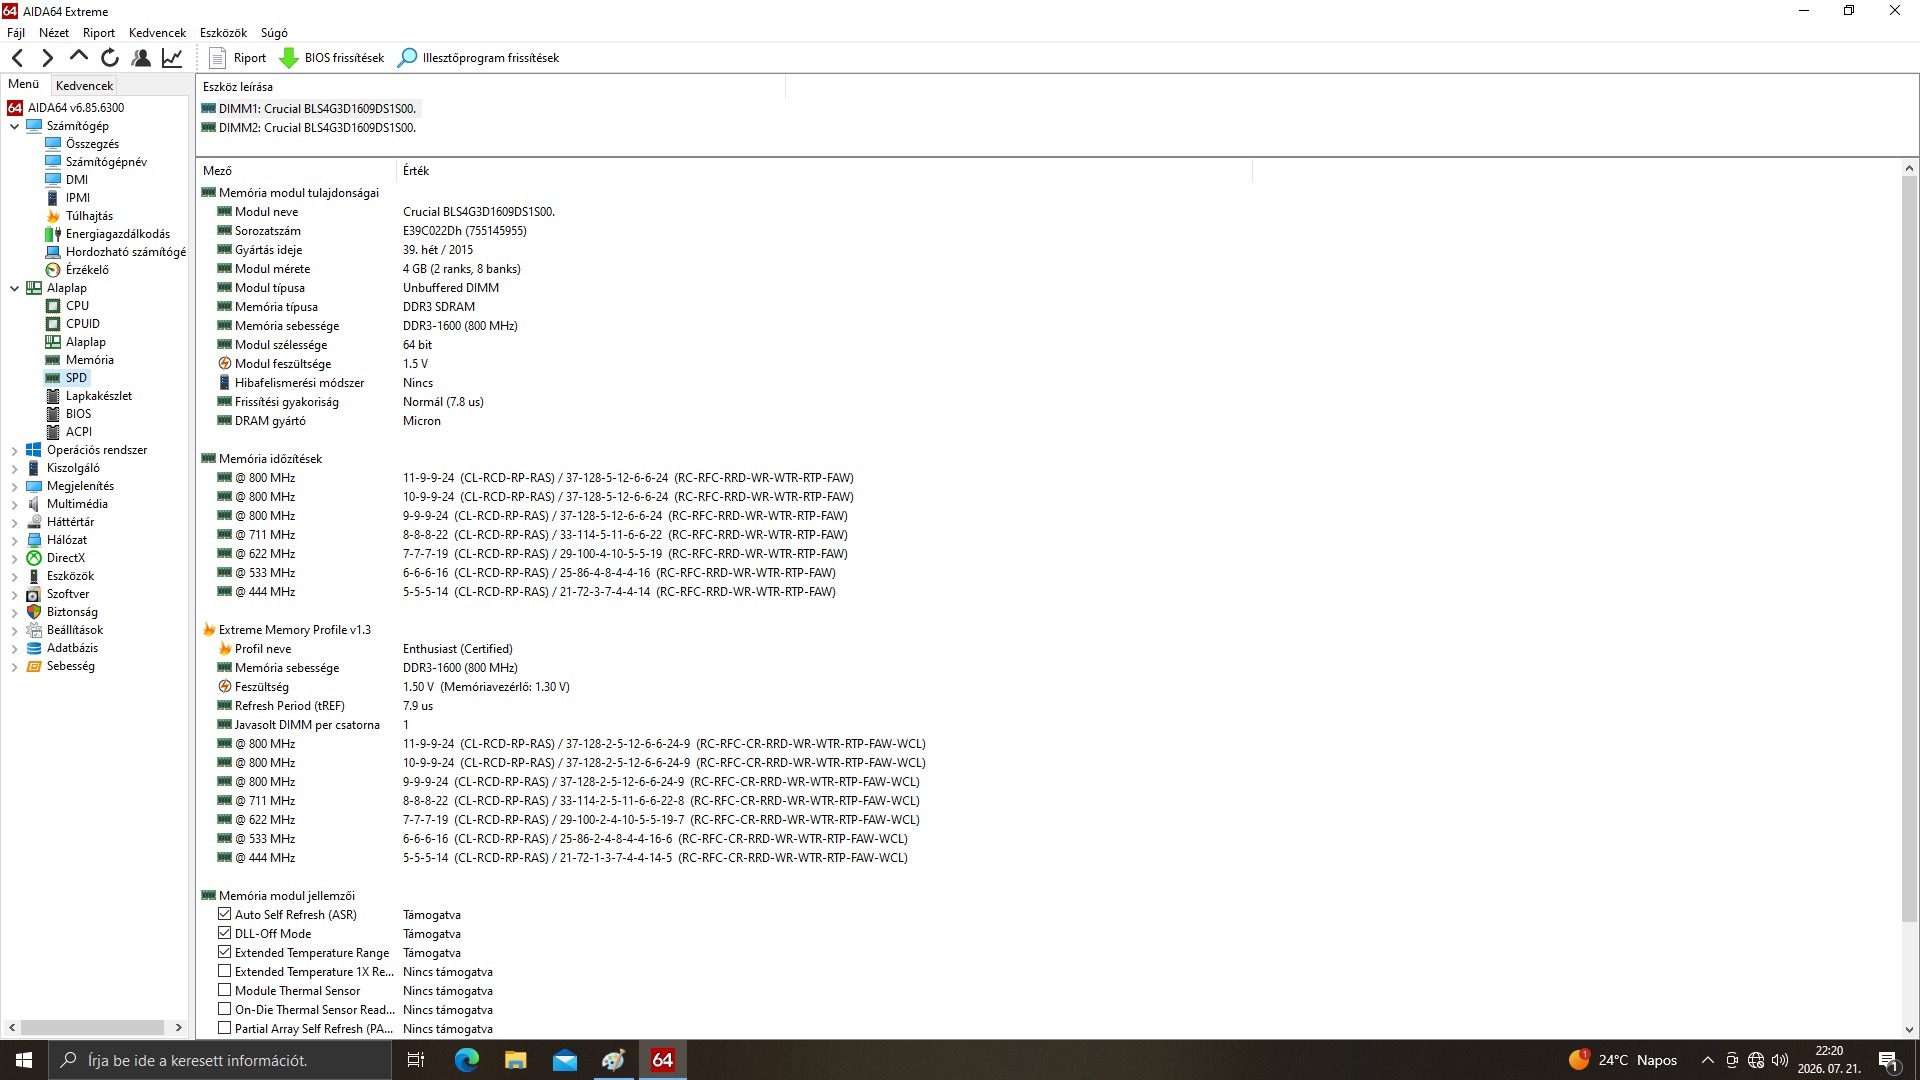Open Illesztőprogram frissítések driver updates
This screenshot has width=1920, height=1080.
(x=478, y=58)
